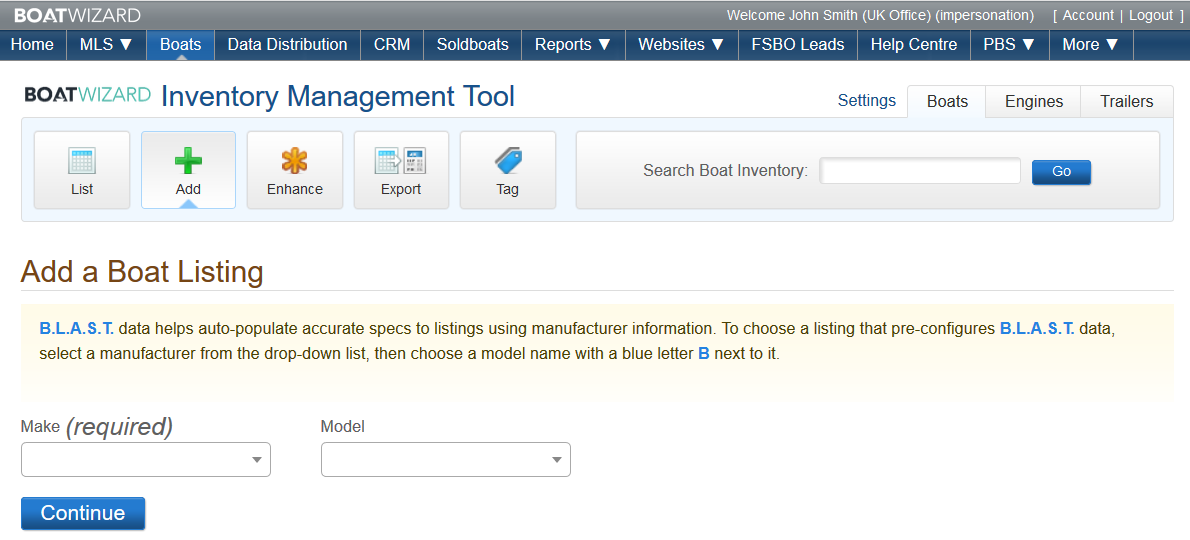Click the Account link
Viewport: 1190px width, 540px height.
[1088, 15]
